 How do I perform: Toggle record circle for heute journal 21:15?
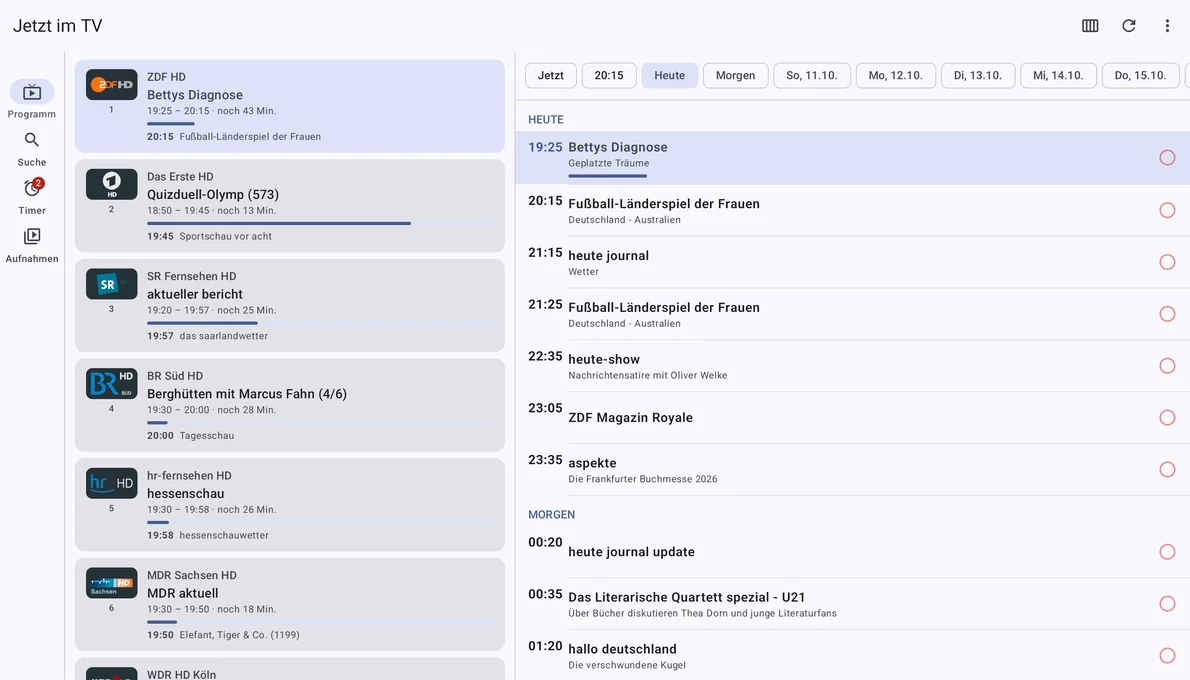tap(1167, 262)
